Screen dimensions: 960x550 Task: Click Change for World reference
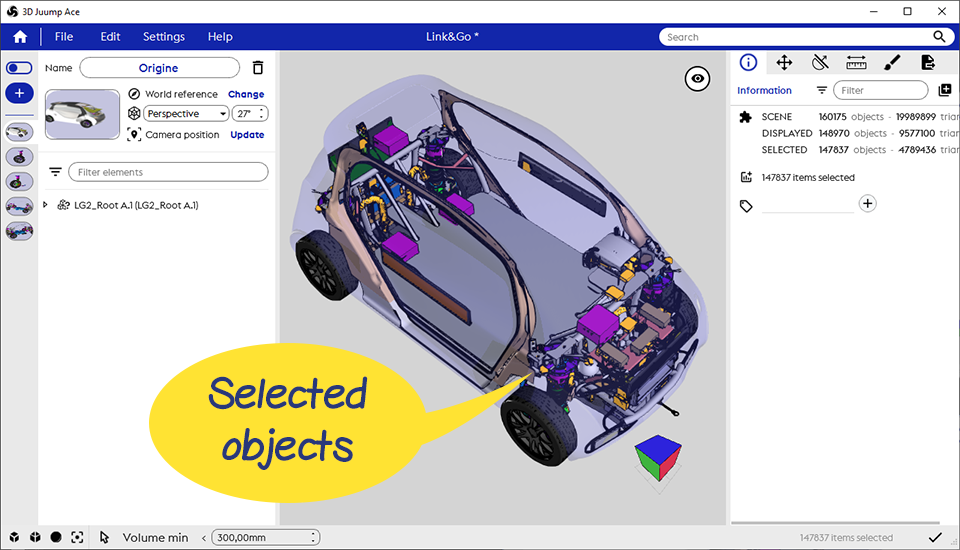246,94
